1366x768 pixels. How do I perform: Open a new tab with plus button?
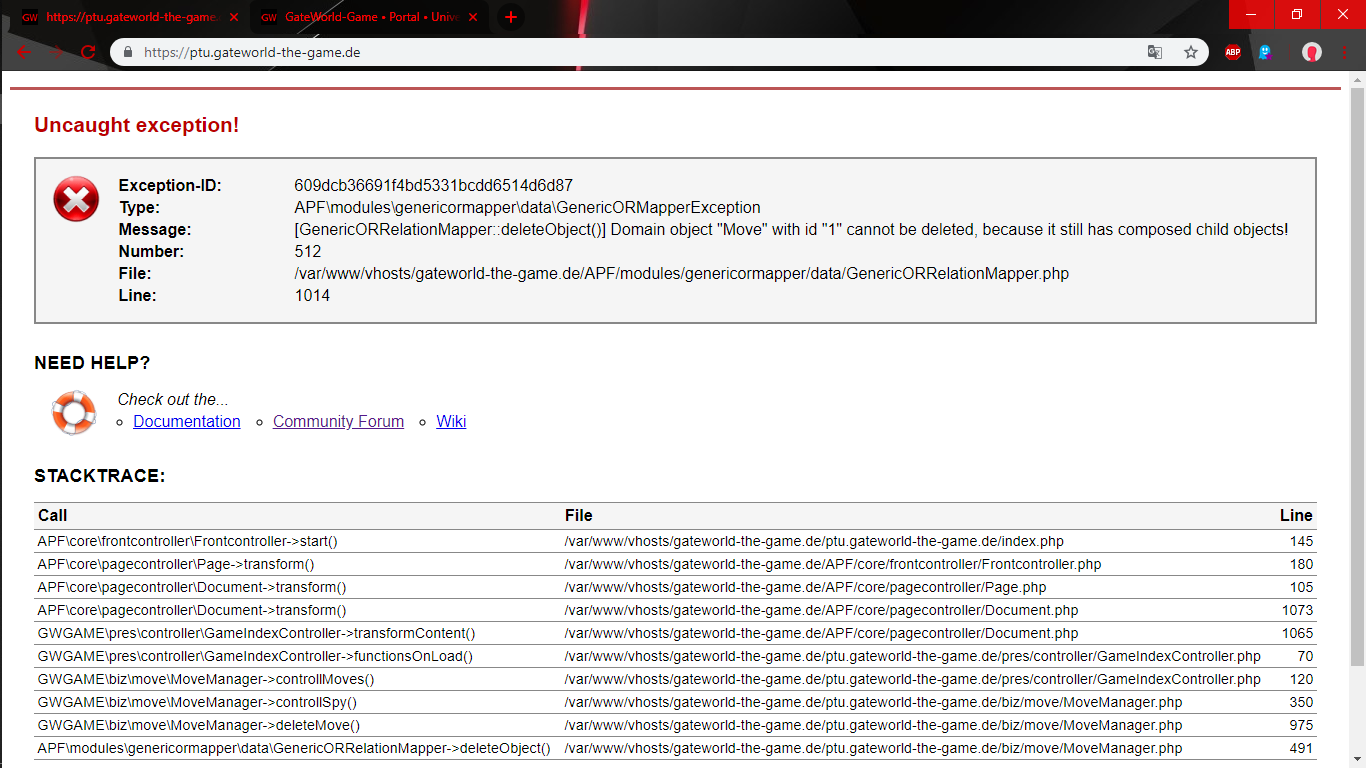point(511,17)
